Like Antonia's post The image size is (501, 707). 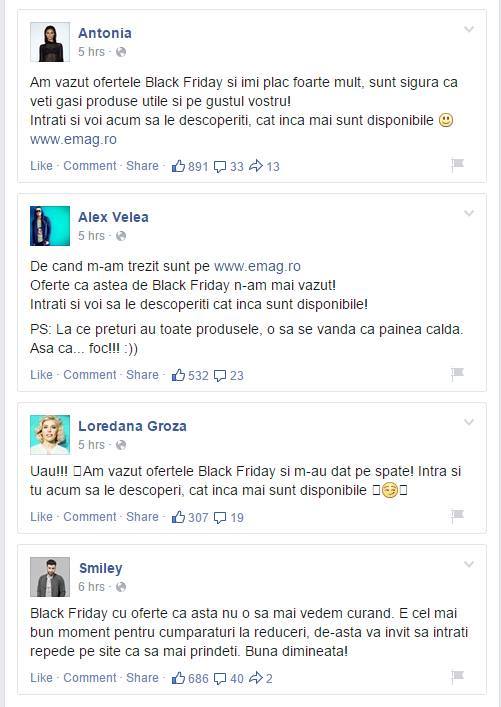pyautogui.click(x=41, y=166)
